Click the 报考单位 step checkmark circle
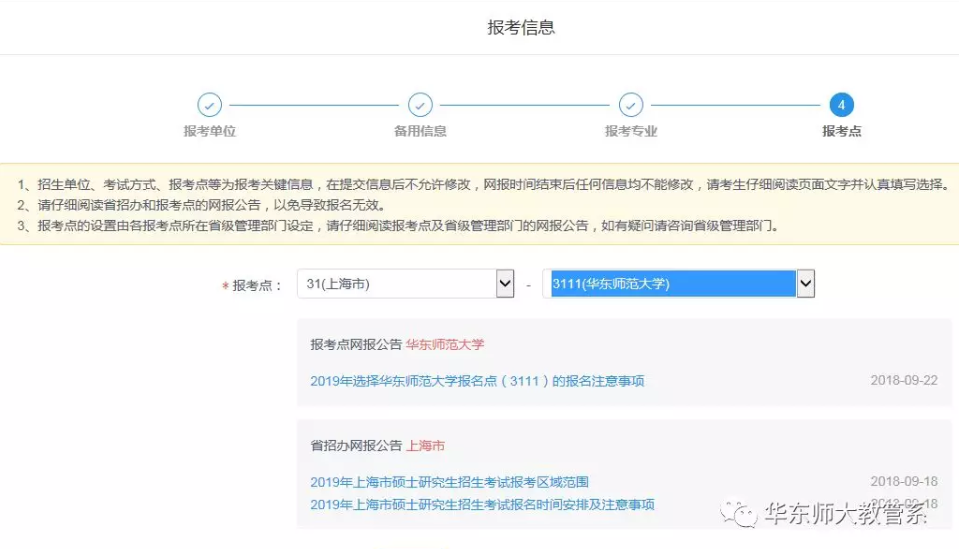The width and height of the screenshot is (967, 549). click(210, 105)
